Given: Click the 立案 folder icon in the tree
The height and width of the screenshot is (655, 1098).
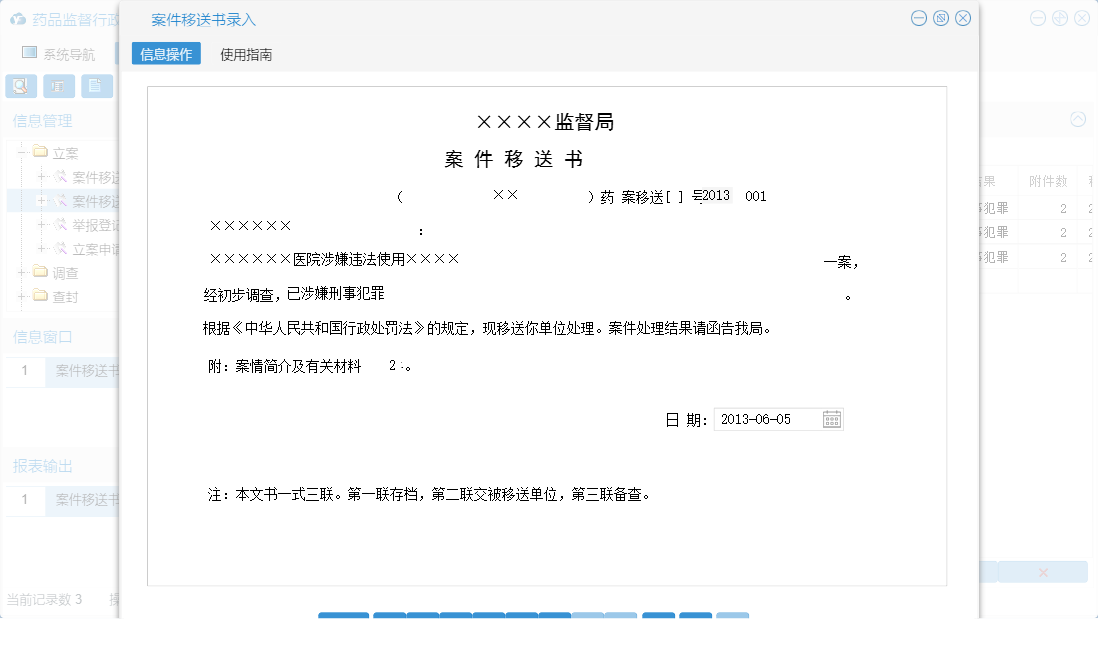Looking at the screenshot, I should click(40, 151).
